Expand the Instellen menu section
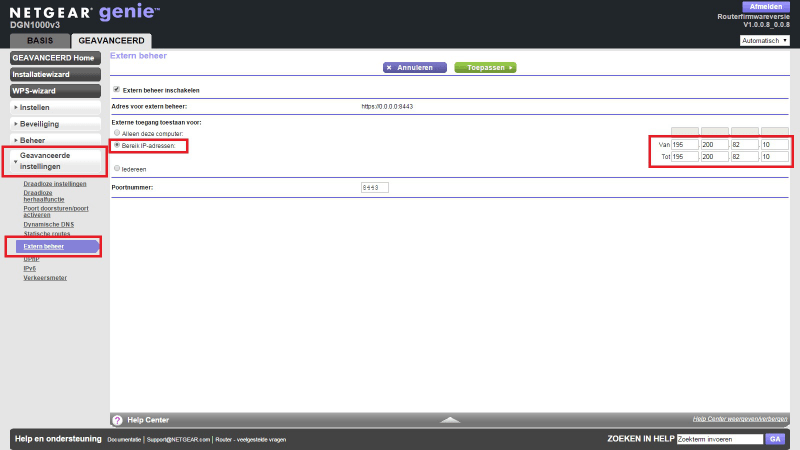Screen dimensions: 800x450 55,108
